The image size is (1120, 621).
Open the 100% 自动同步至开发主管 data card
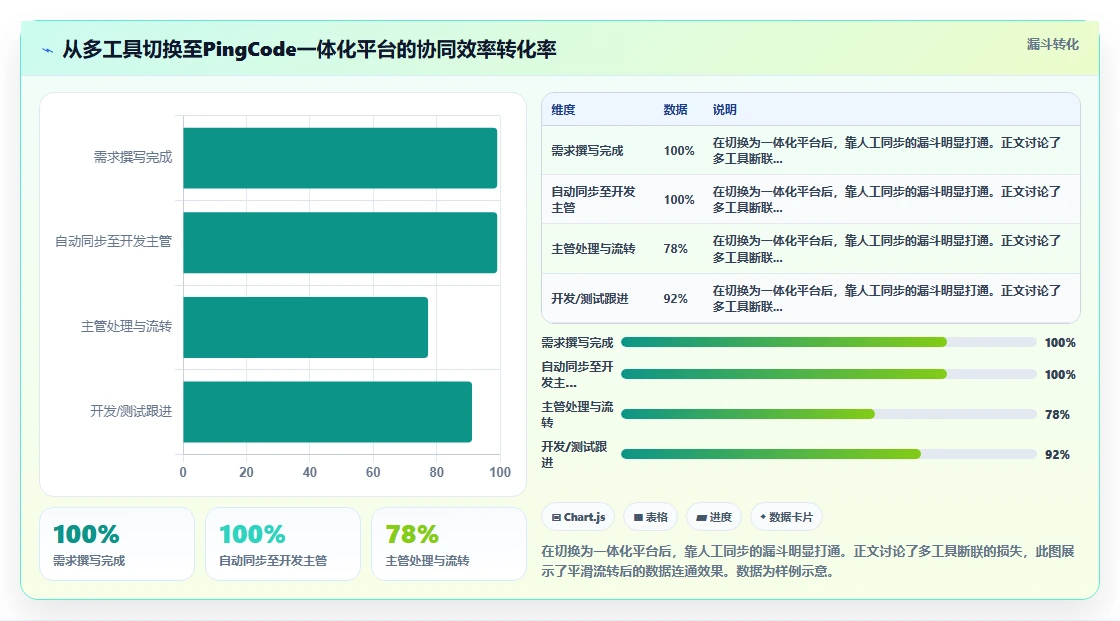[283, 544]
